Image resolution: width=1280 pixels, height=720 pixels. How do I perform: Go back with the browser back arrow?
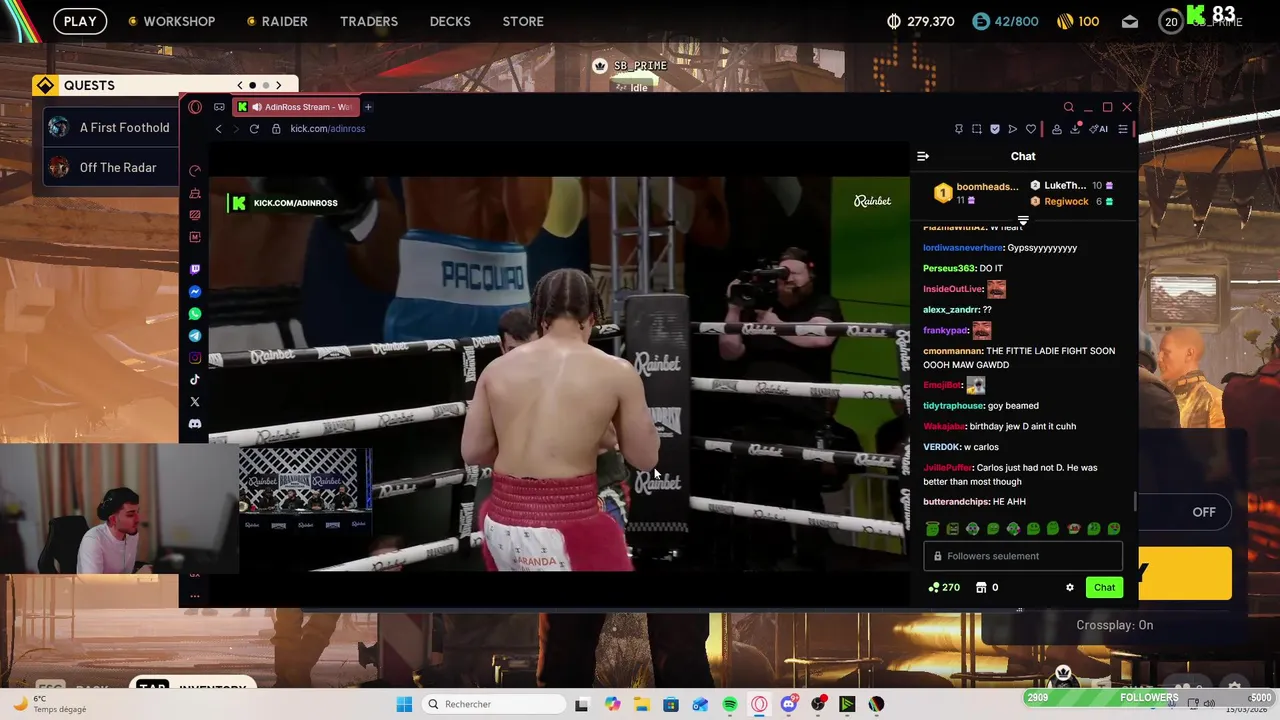(x=219, y=129)
